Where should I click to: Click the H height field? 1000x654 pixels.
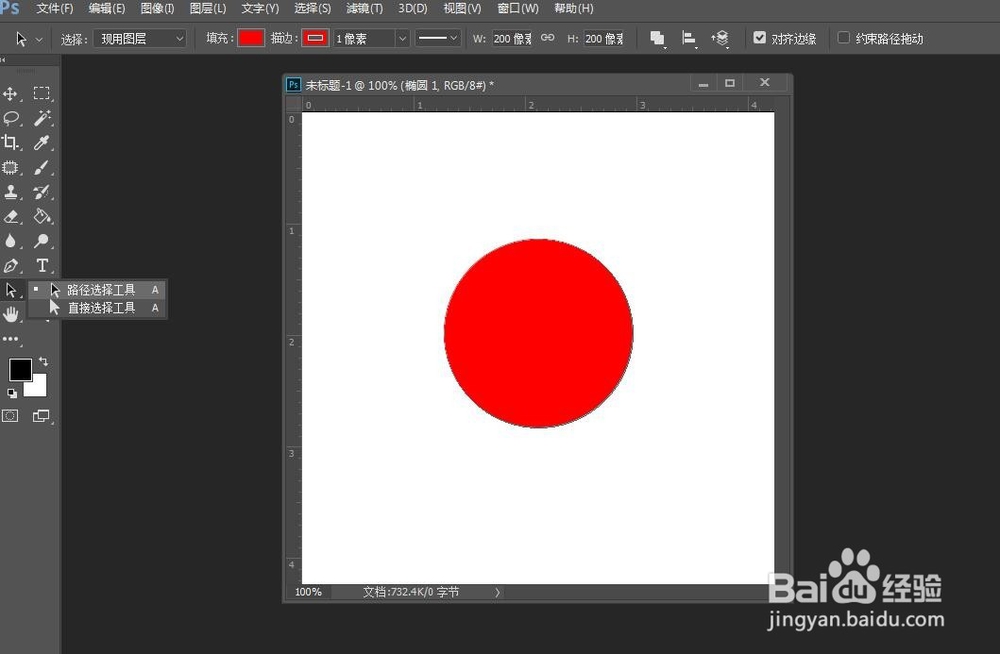[604, 38]
